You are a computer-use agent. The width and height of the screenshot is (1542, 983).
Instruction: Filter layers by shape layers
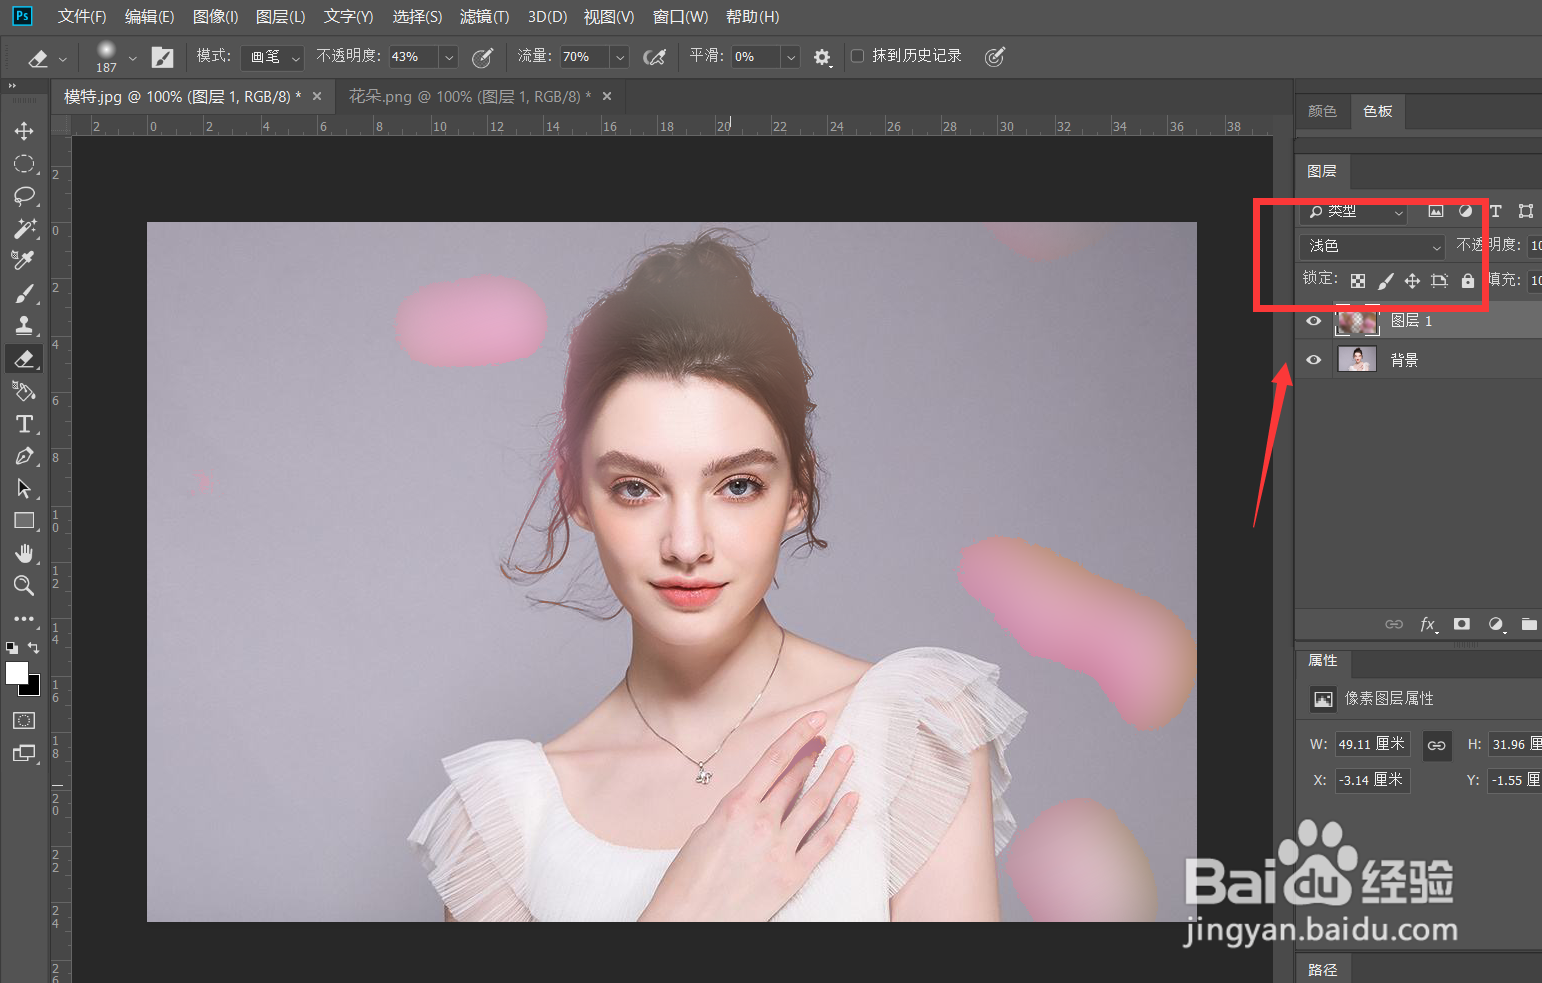coord(1526,211)
